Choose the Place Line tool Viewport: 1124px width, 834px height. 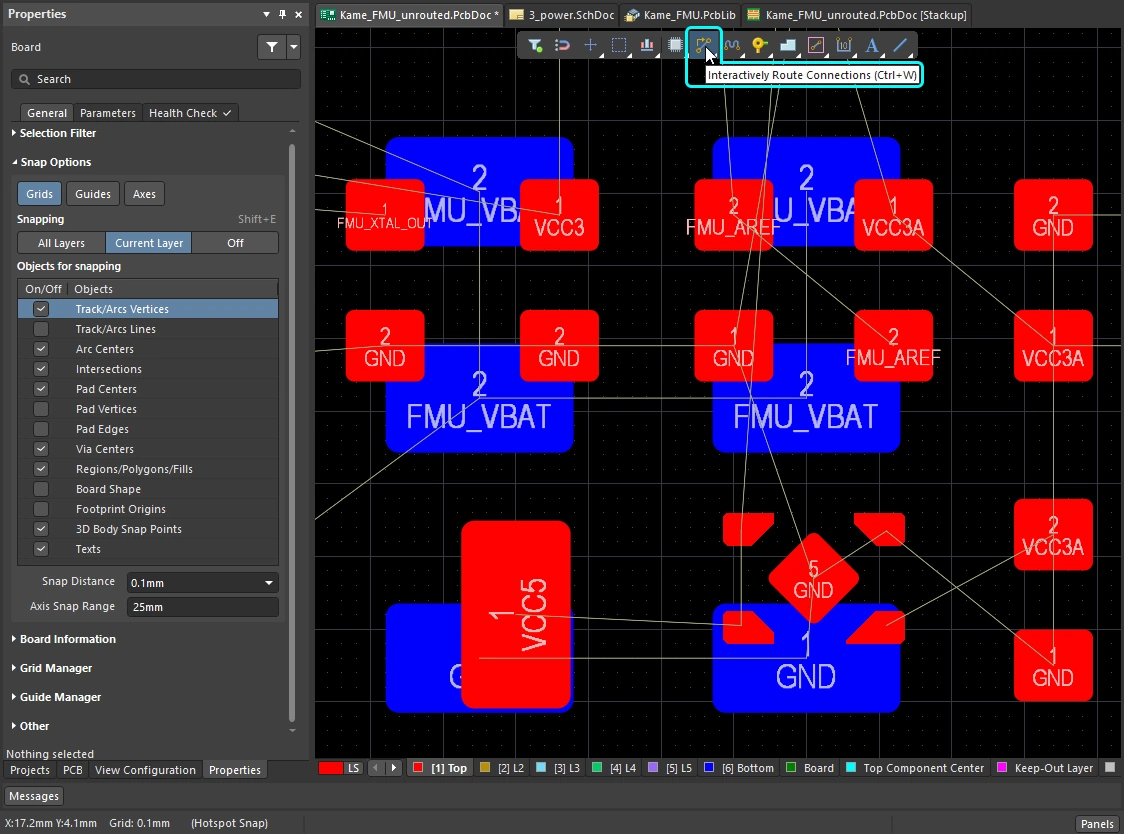[x=900, y=45]
